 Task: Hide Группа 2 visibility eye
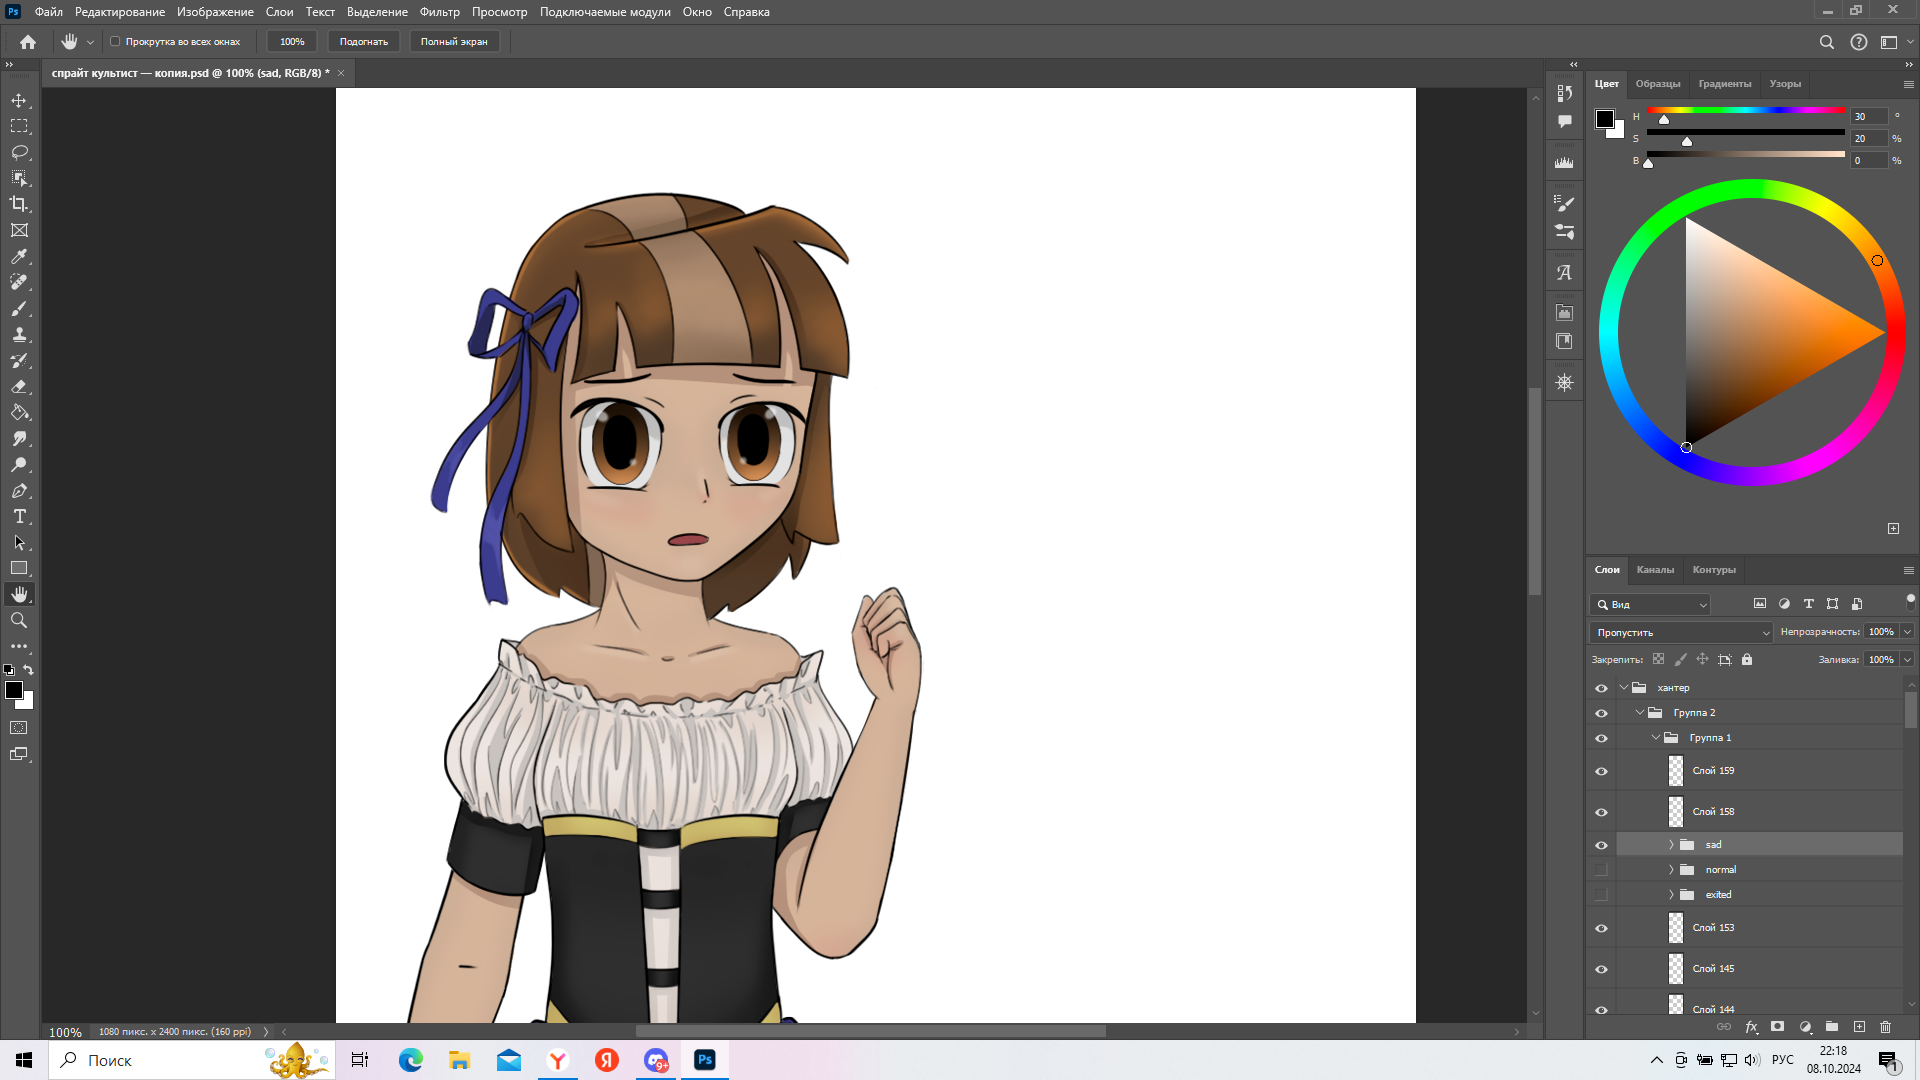click(1601, 713)
